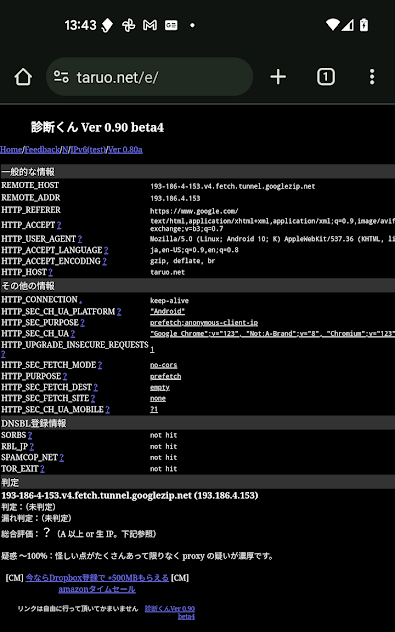The width and height of the screenshot is (395, 632).
Task: Click help mark next to HTTP_SEC_FETCH_MODE
Action: point(100,365)
